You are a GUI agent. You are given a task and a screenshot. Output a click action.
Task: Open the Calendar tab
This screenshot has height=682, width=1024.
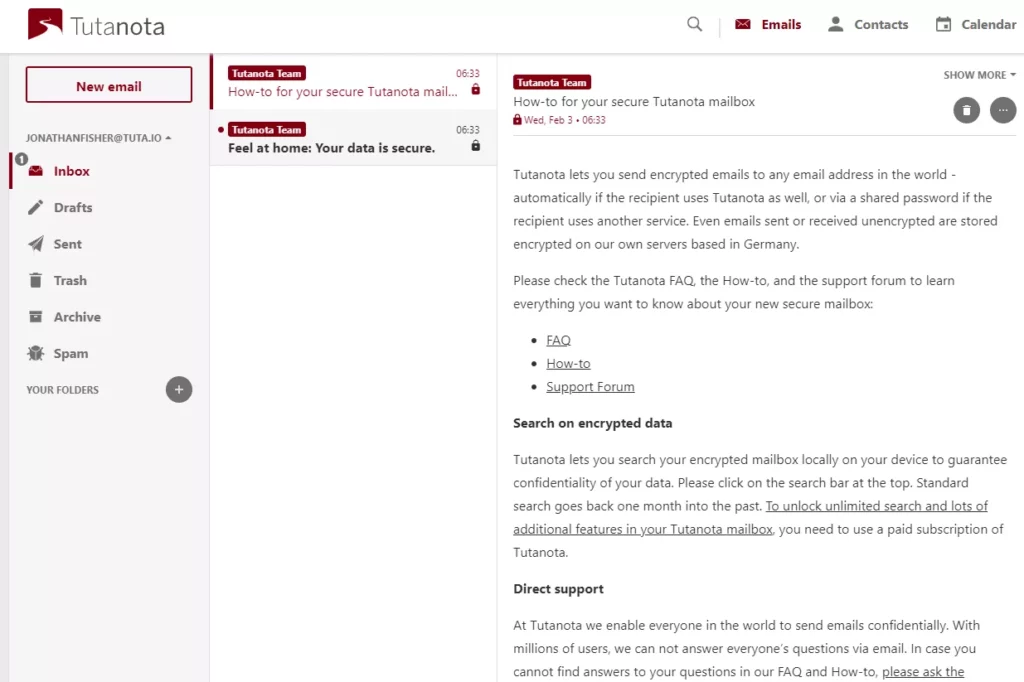975,25
